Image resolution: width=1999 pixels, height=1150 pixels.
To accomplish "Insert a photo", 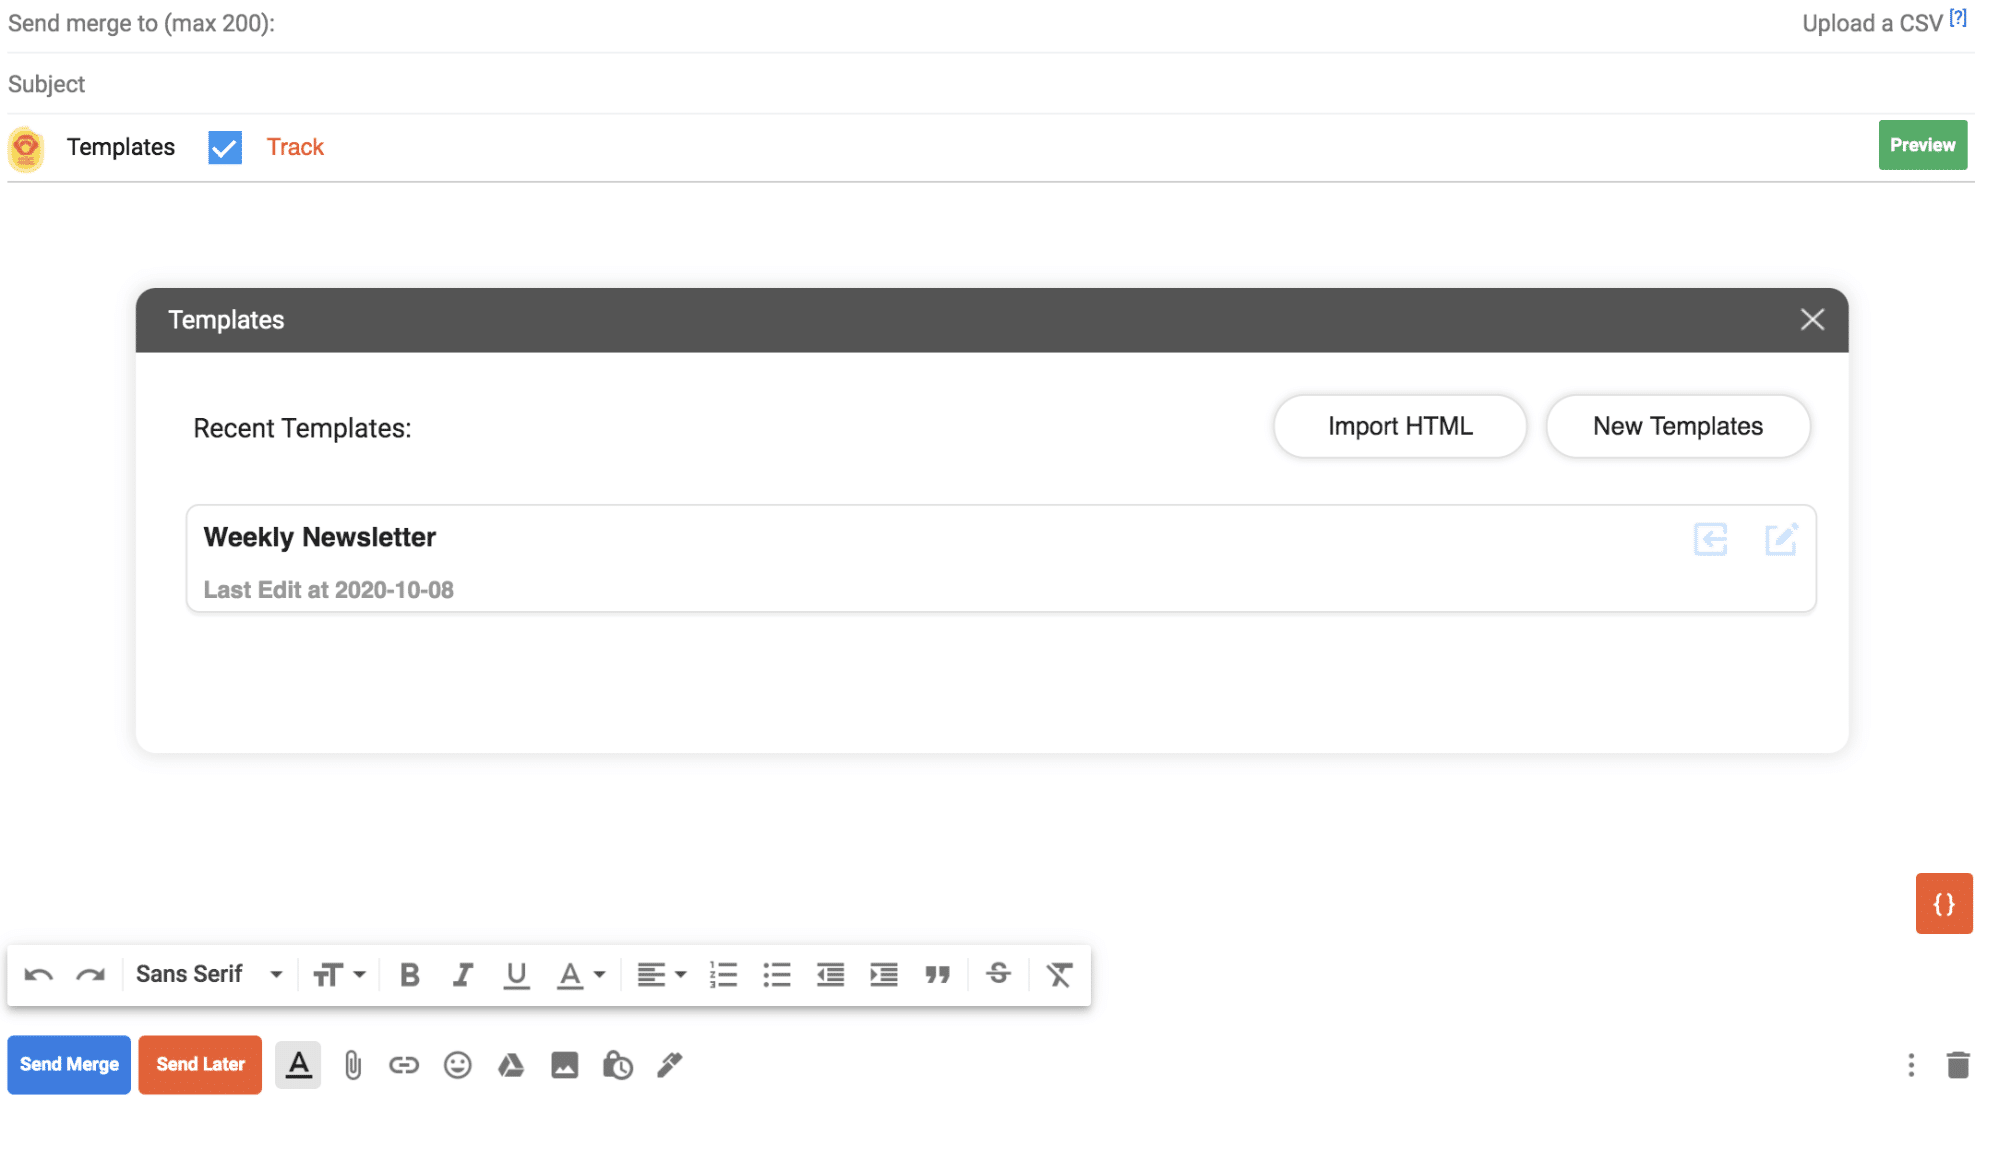I will click(x=565, y=1065).
